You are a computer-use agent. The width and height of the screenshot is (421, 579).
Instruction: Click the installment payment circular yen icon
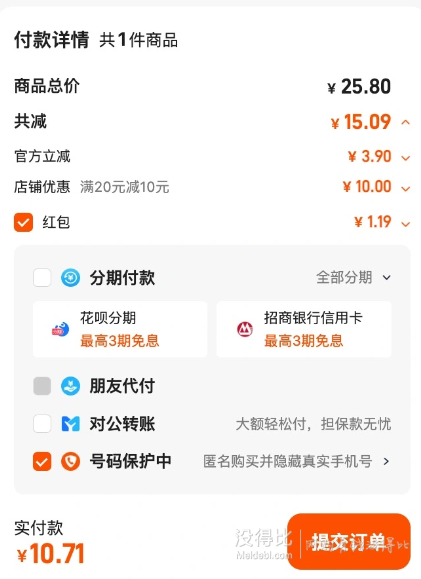pyautogui.click(x=70, y=277)
